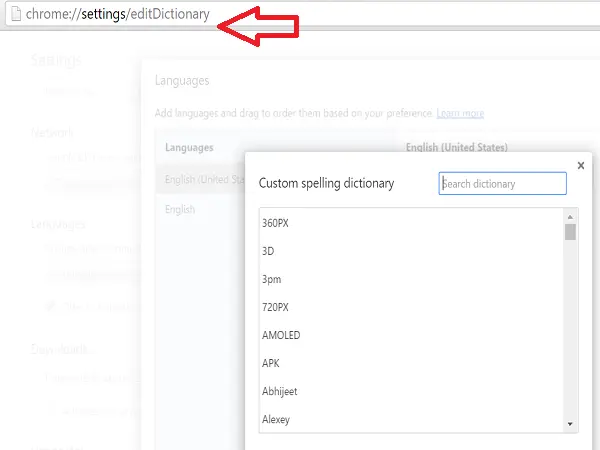Focus the Search dictionary field
Viewport: 600px width, 450px height.
point(502,184)
